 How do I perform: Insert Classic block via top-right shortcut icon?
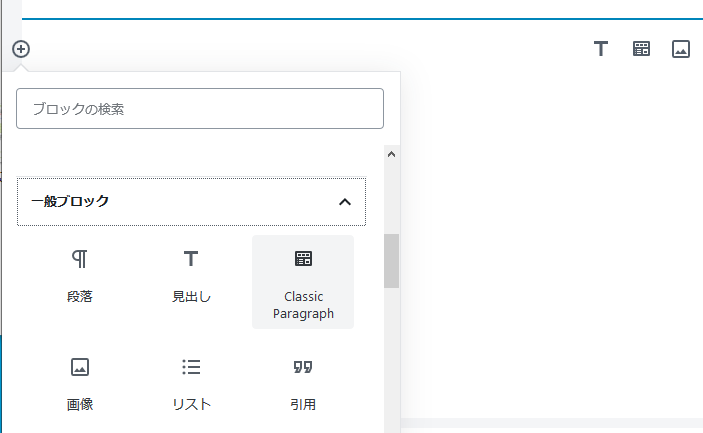pyautogui.click(x=641, y=49)
